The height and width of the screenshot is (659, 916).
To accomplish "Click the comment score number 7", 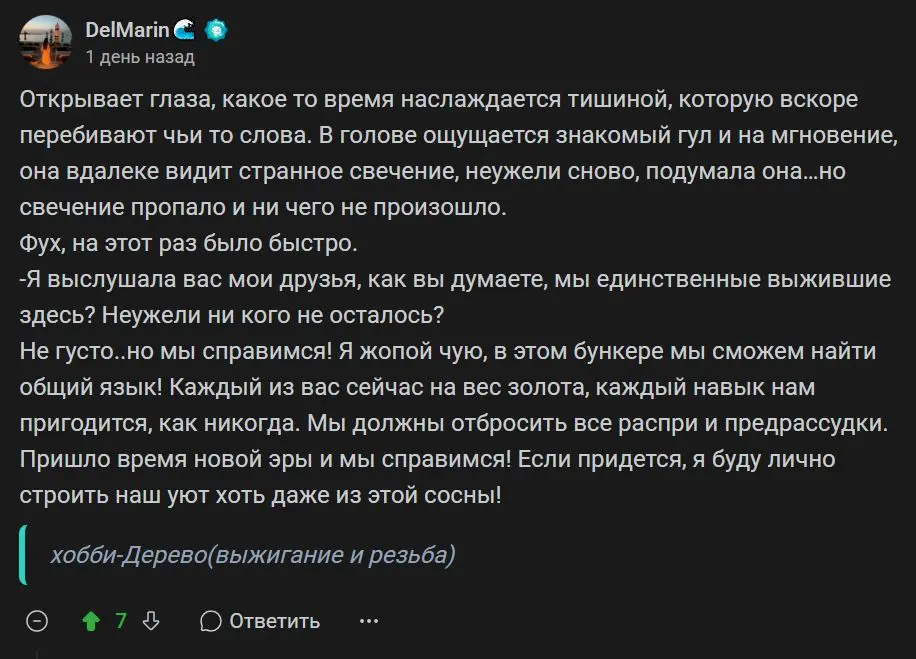I will (x=121, y=621).
